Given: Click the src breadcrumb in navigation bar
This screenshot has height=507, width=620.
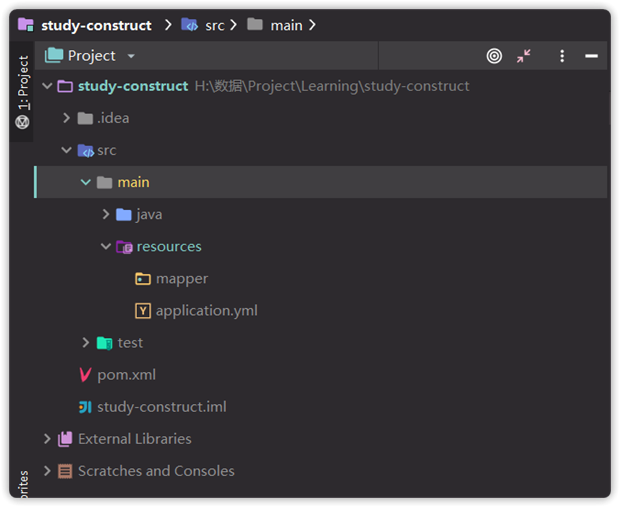Looking at the screenshot, I should [204, 25].
